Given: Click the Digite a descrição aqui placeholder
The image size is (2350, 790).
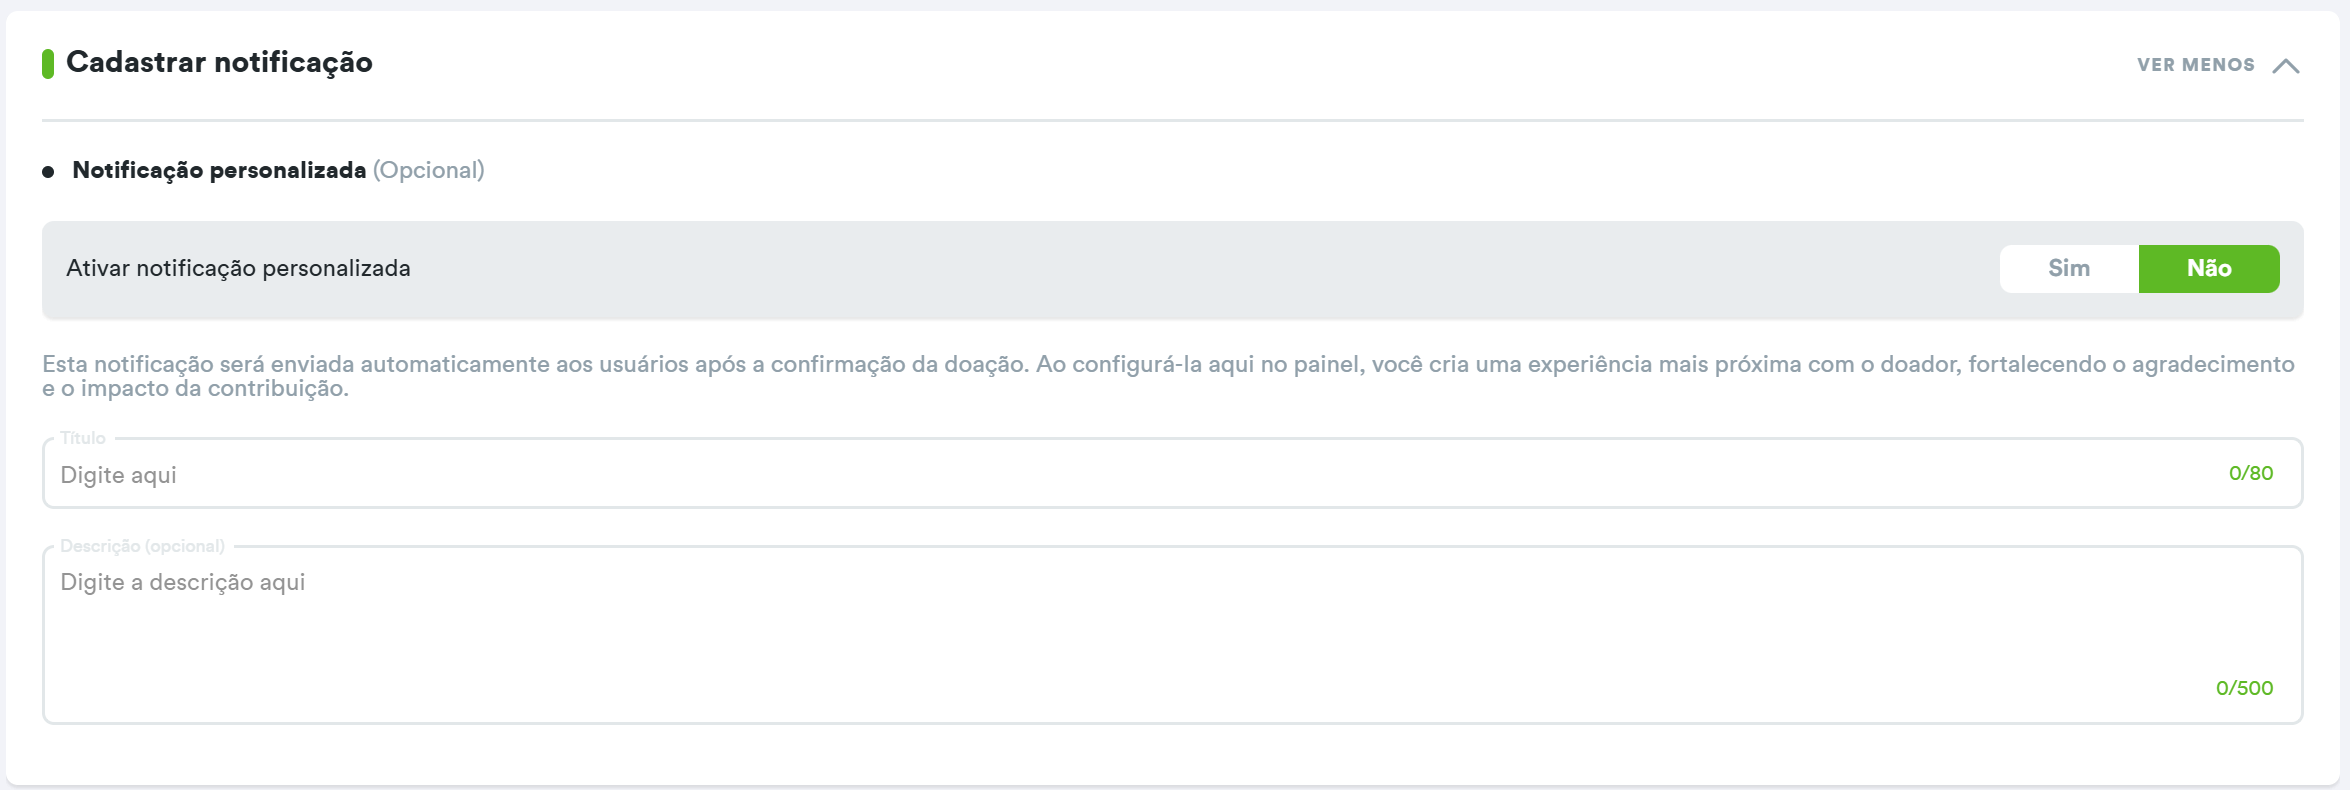Looking at the screenshot, I should (x=182, y=582).
